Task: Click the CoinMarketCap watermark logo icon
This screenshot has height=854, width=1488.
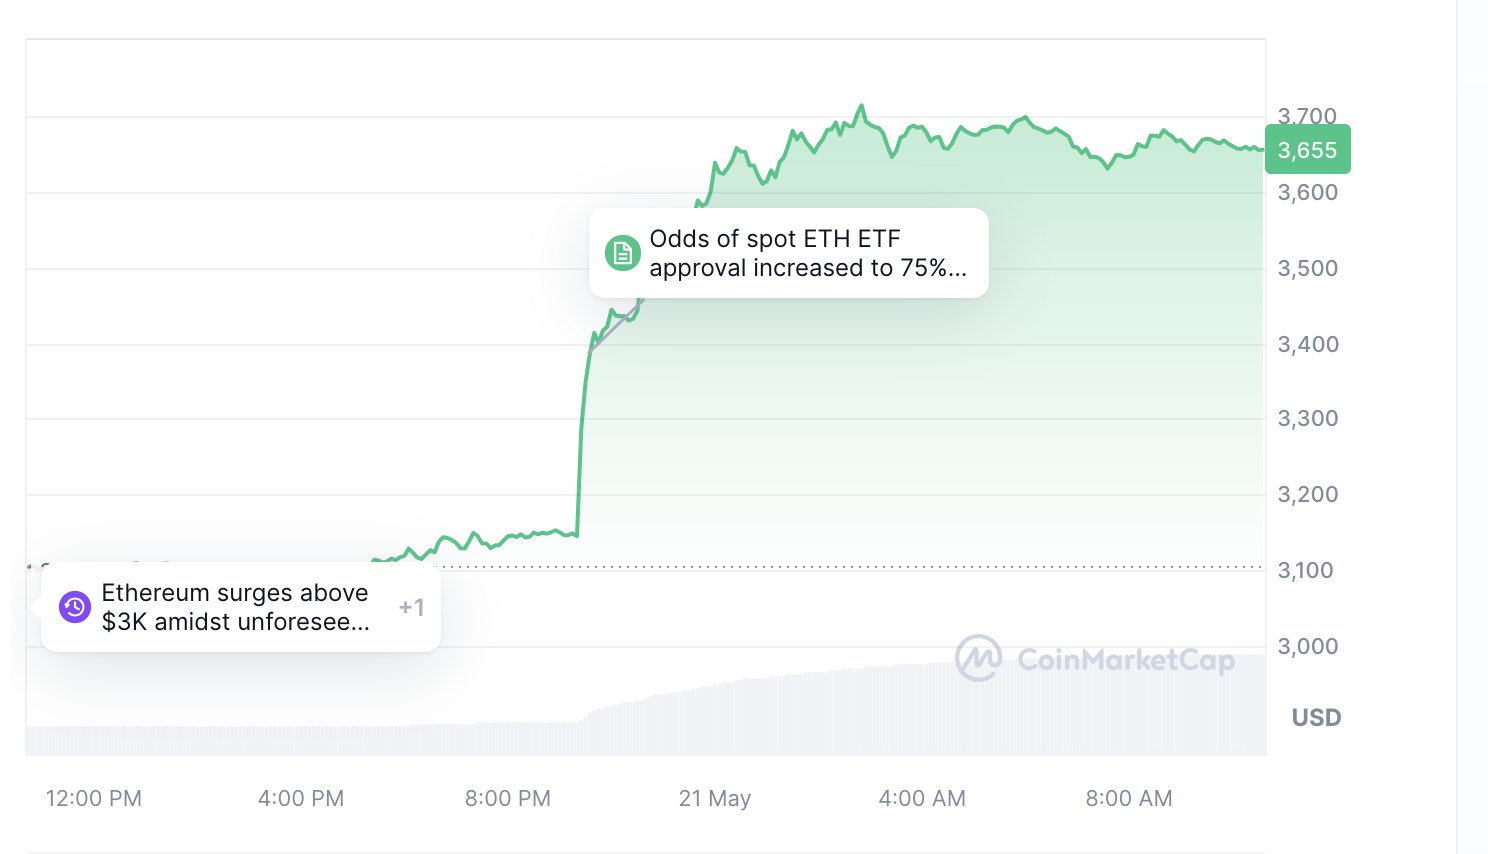Action: click(x=978, y=659)
